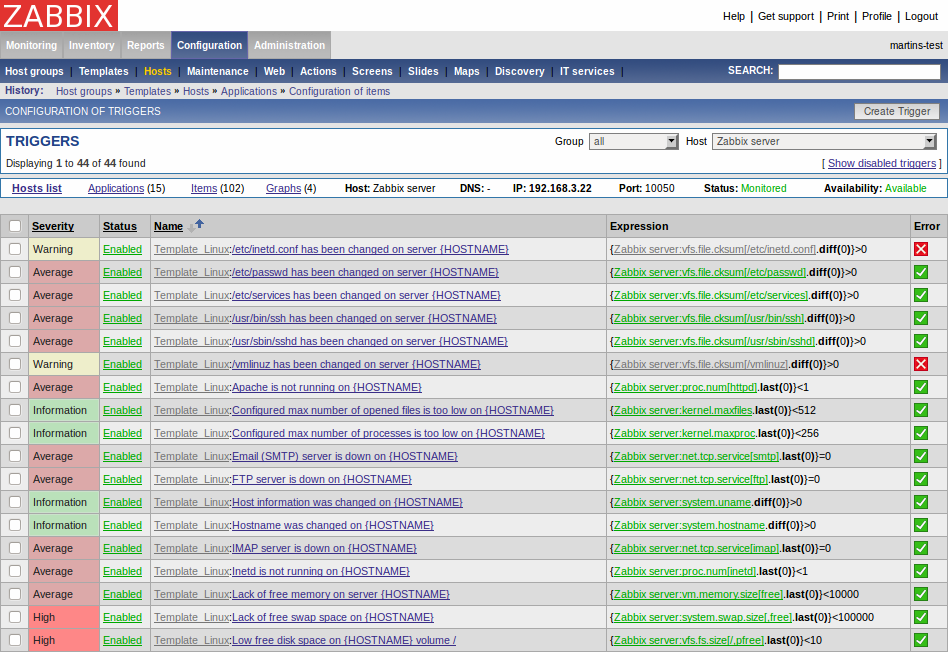Screen dimensions: 948x652
Task: Open the Host dropdown showing Zabbix server
Action: pyautogui.click(x=824, y=142)
